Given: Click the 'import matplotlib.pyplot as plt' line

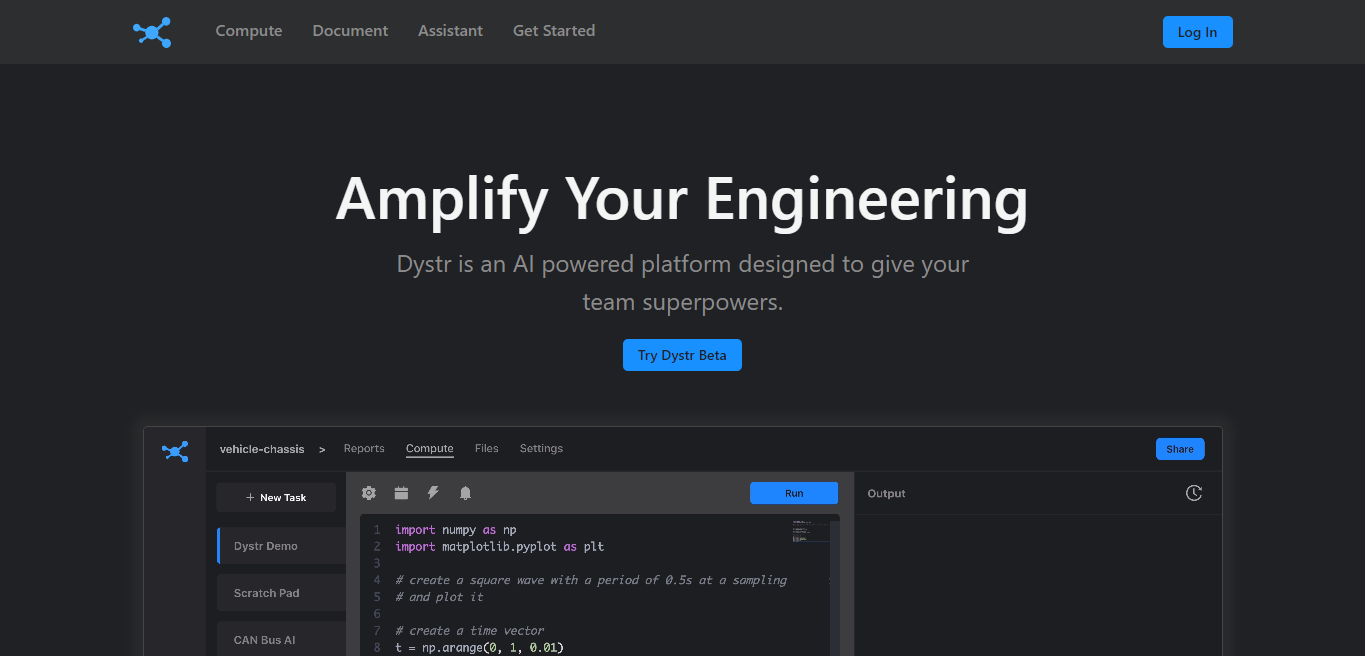Looking at the screenshot, I should (499, 547).
